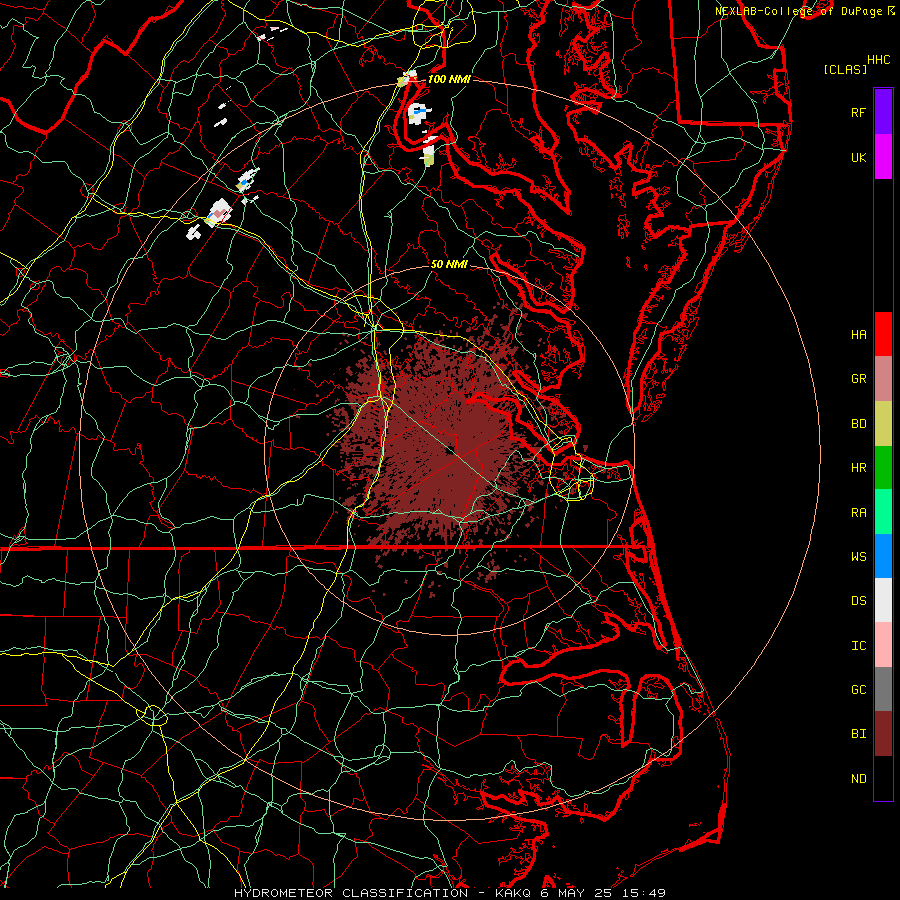
Task: Select the GC gray legend swatch
Action: click(x=883, y=689)
